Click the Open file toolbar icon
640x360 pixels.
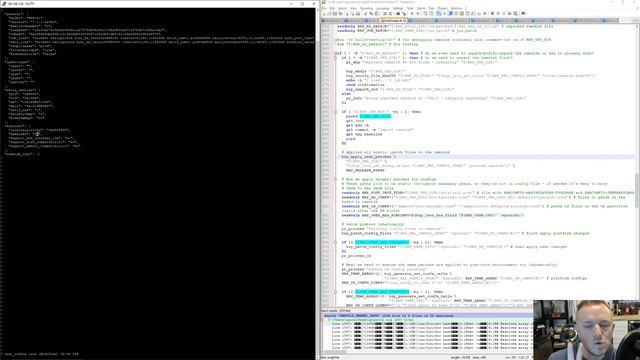329,13
